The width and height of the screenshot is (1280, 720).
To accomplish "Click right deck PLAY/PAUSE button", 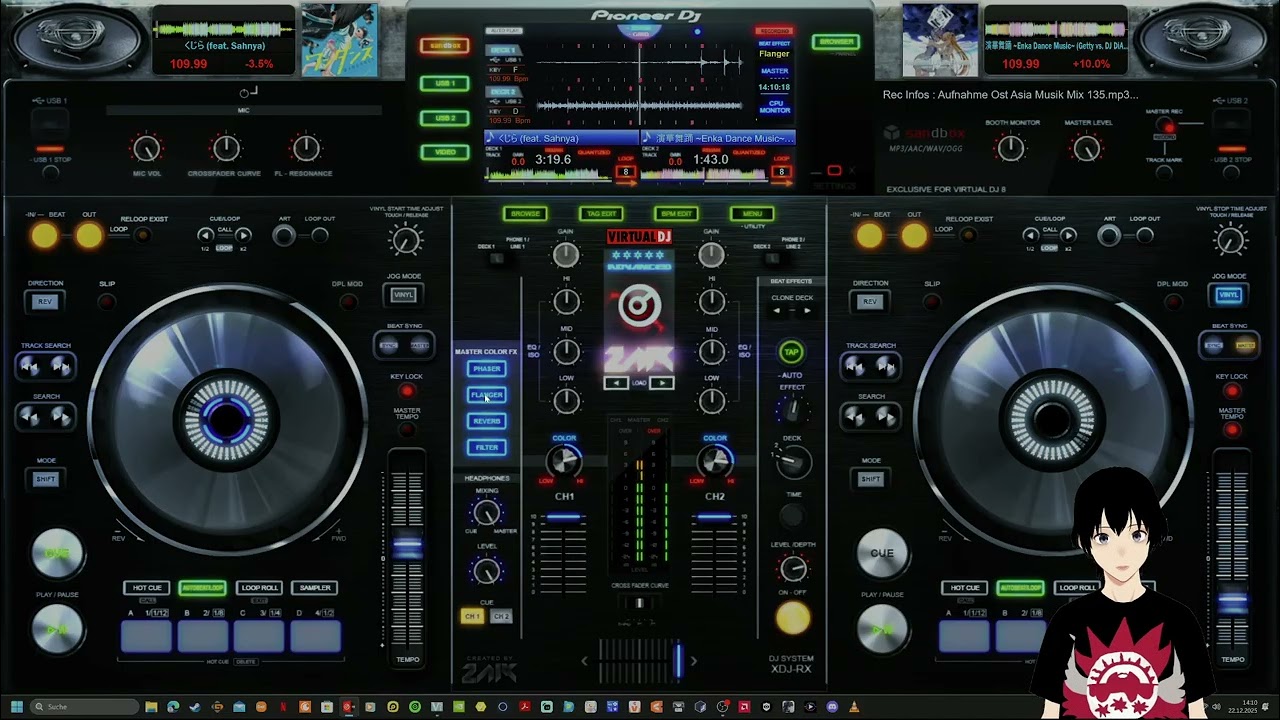I will (x=882, y=630).
